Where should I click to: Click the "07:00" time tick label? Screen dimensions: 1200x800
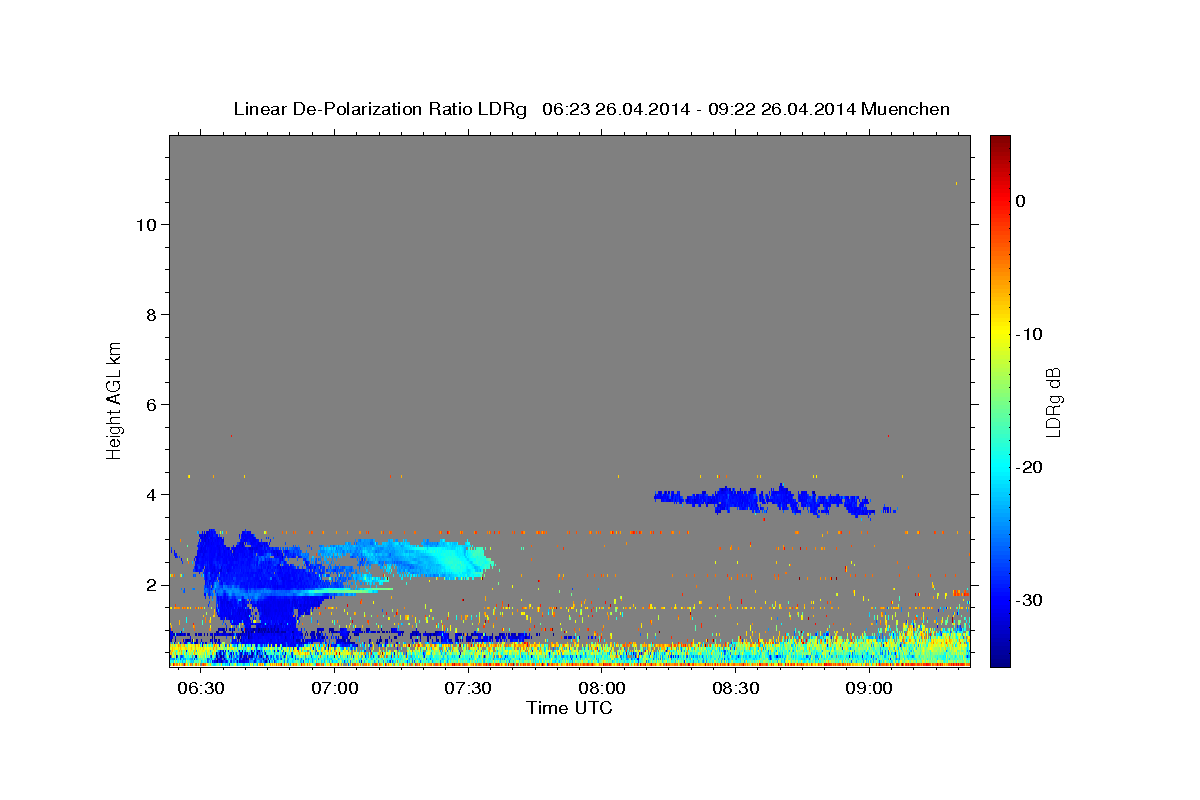pyautogui.click(x=334, y=689)
